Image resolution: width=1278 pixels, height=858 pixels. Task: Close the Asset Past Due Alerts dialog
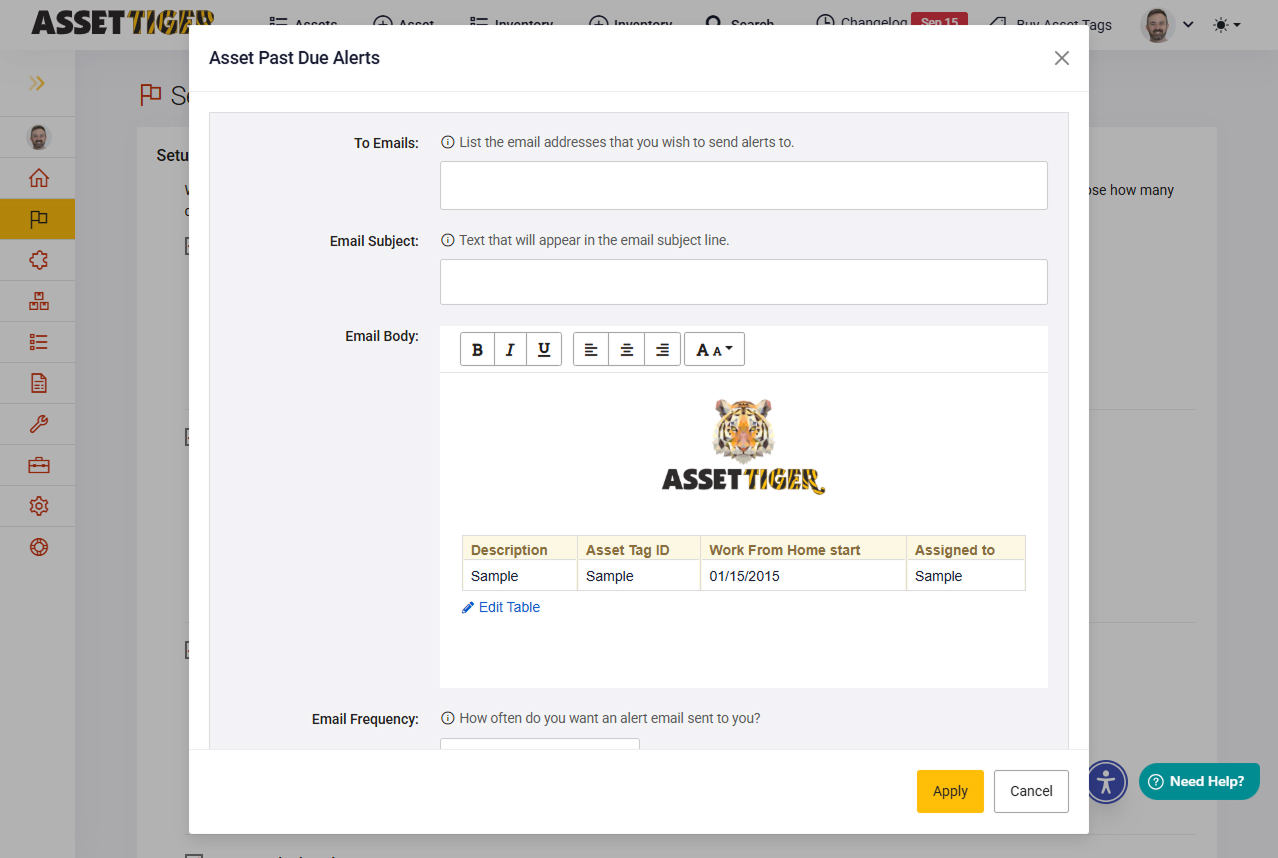(x=1062, y=58)
